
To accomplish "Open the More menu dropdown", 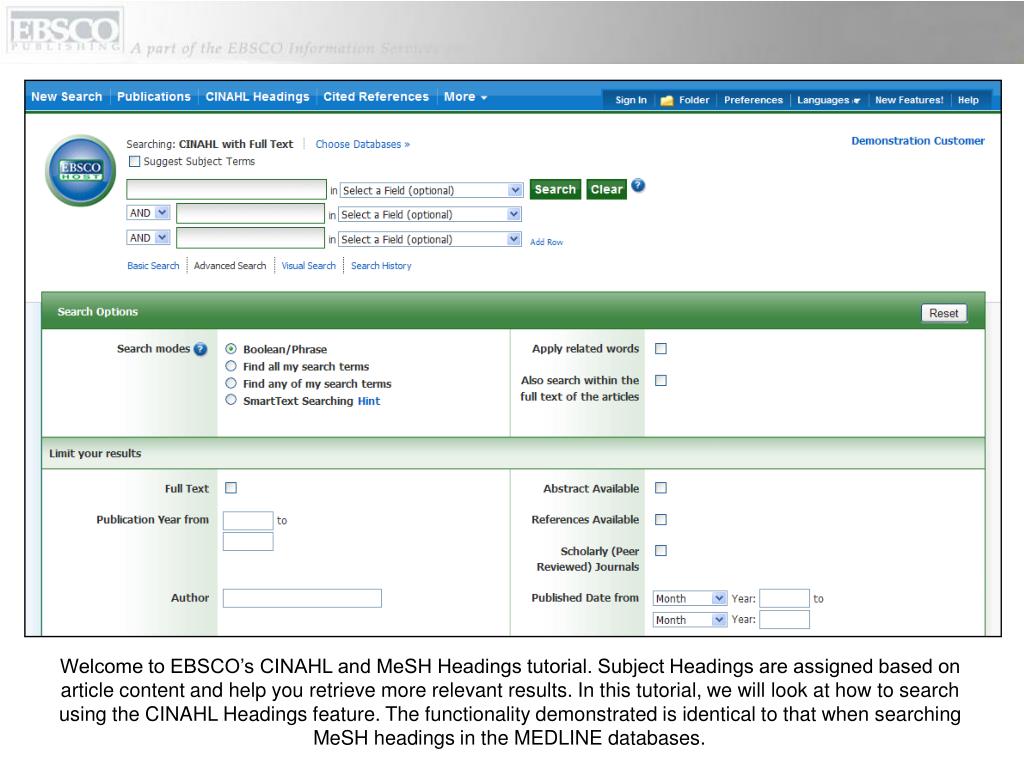I will coord(466,97).
